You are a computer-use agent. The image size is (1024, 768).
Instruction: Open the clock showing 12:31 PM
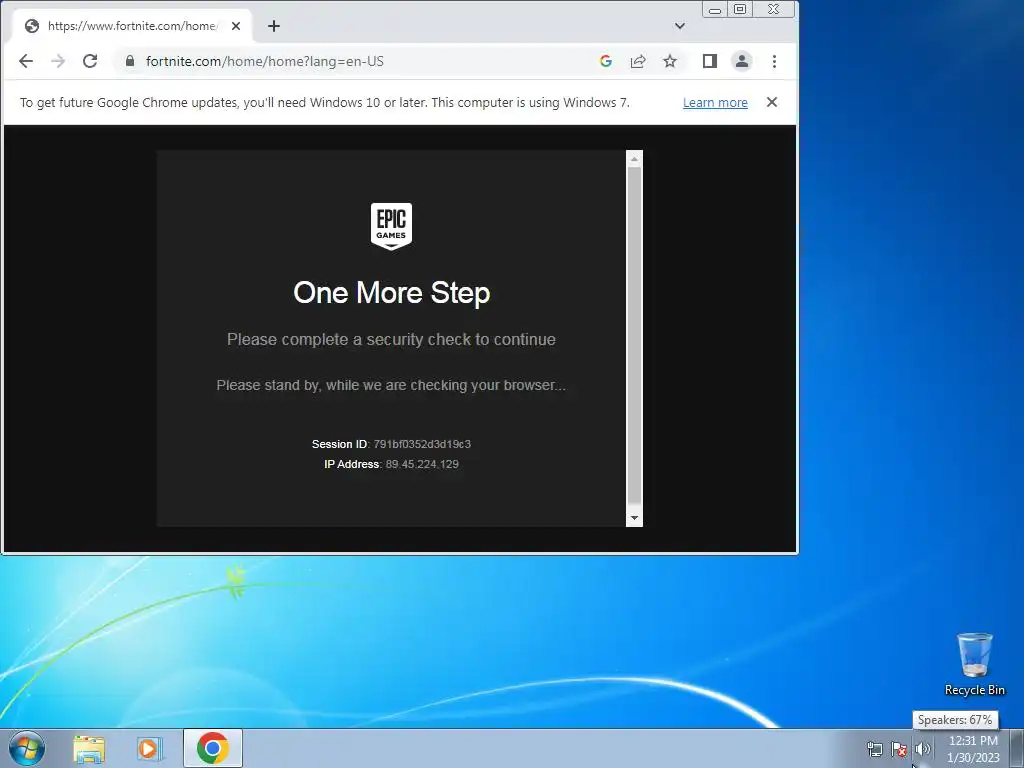coord(973,749)
